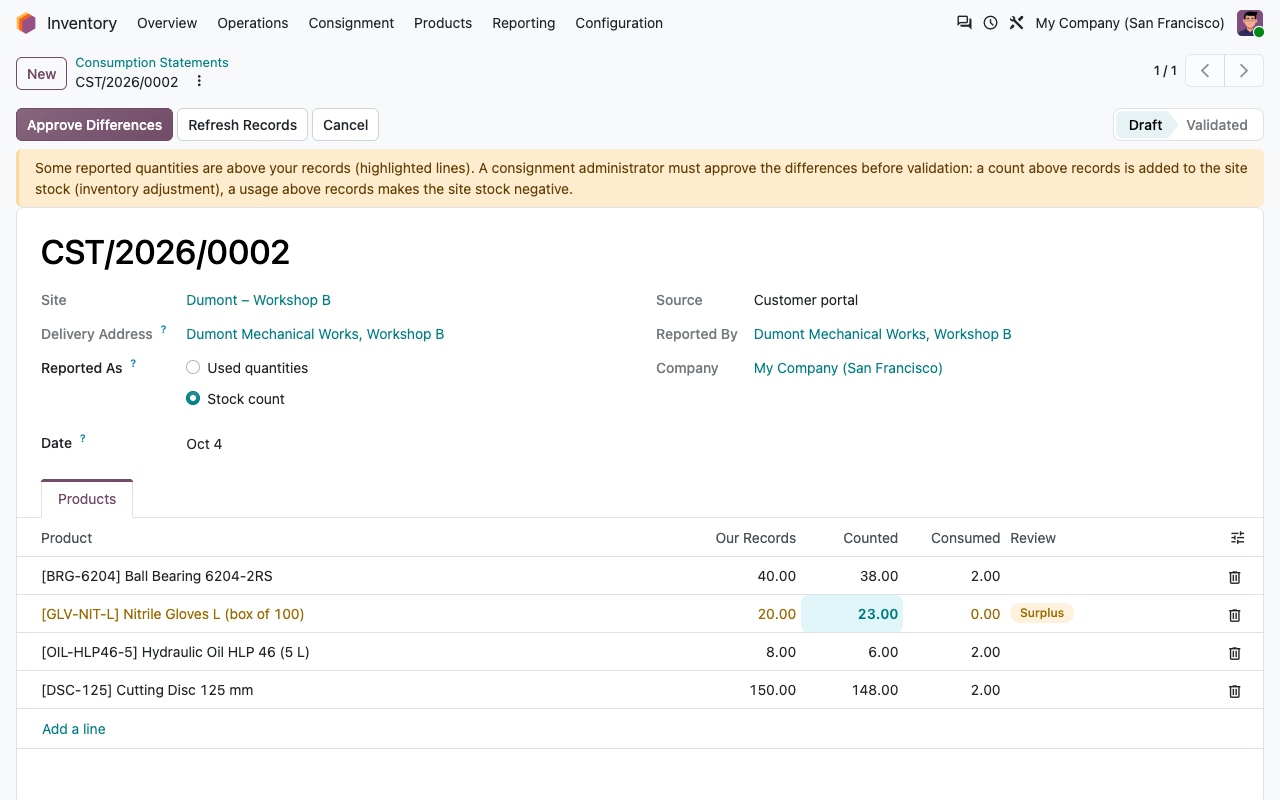Select the Stock count radio option
This screenshot has width=1280, height=800.
click(193, 399)
